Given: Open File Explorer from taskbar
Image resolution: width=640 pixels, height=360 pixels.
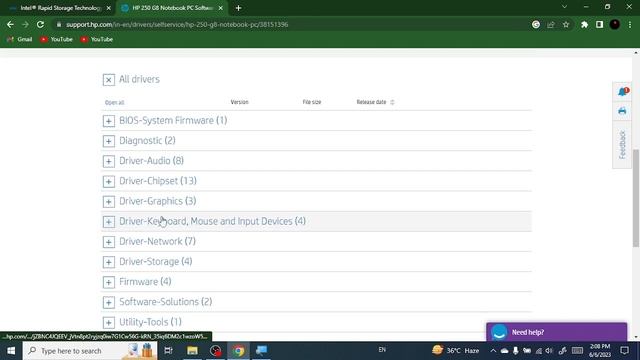Looking at the screenshot, I should (x=192, y=351).
